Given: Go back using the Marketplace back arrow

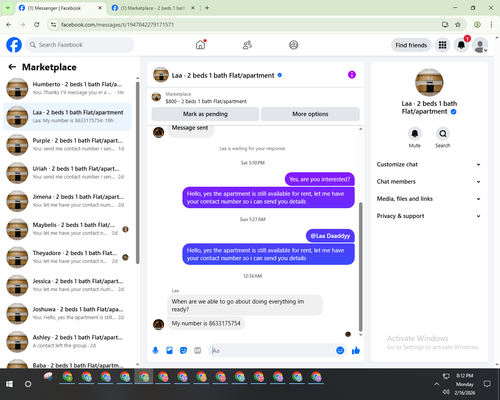Looking at the screenshot, I should (12, 67).
